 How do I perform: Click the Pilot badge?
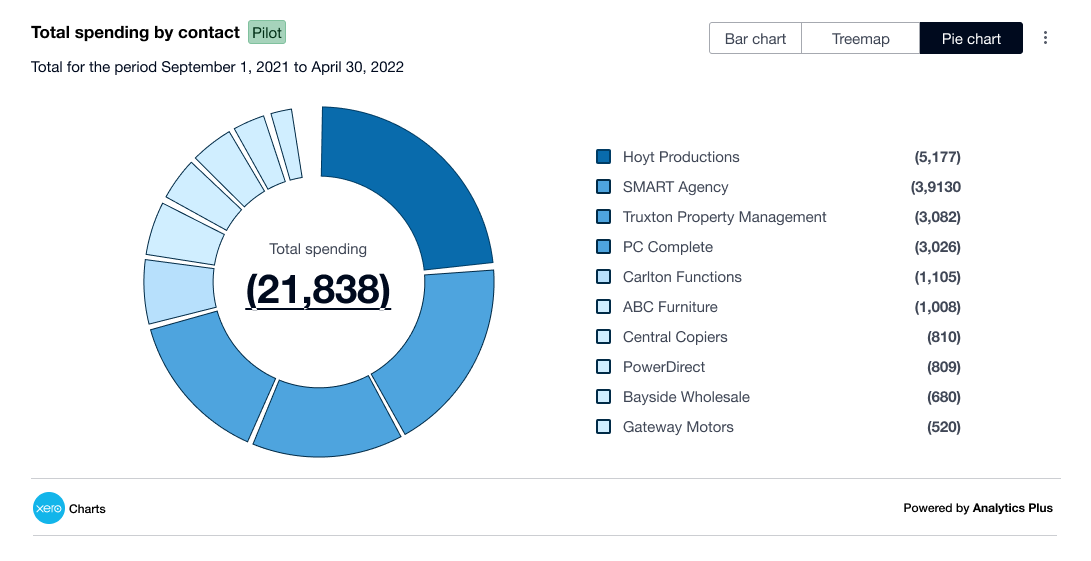tap(266, 33)
